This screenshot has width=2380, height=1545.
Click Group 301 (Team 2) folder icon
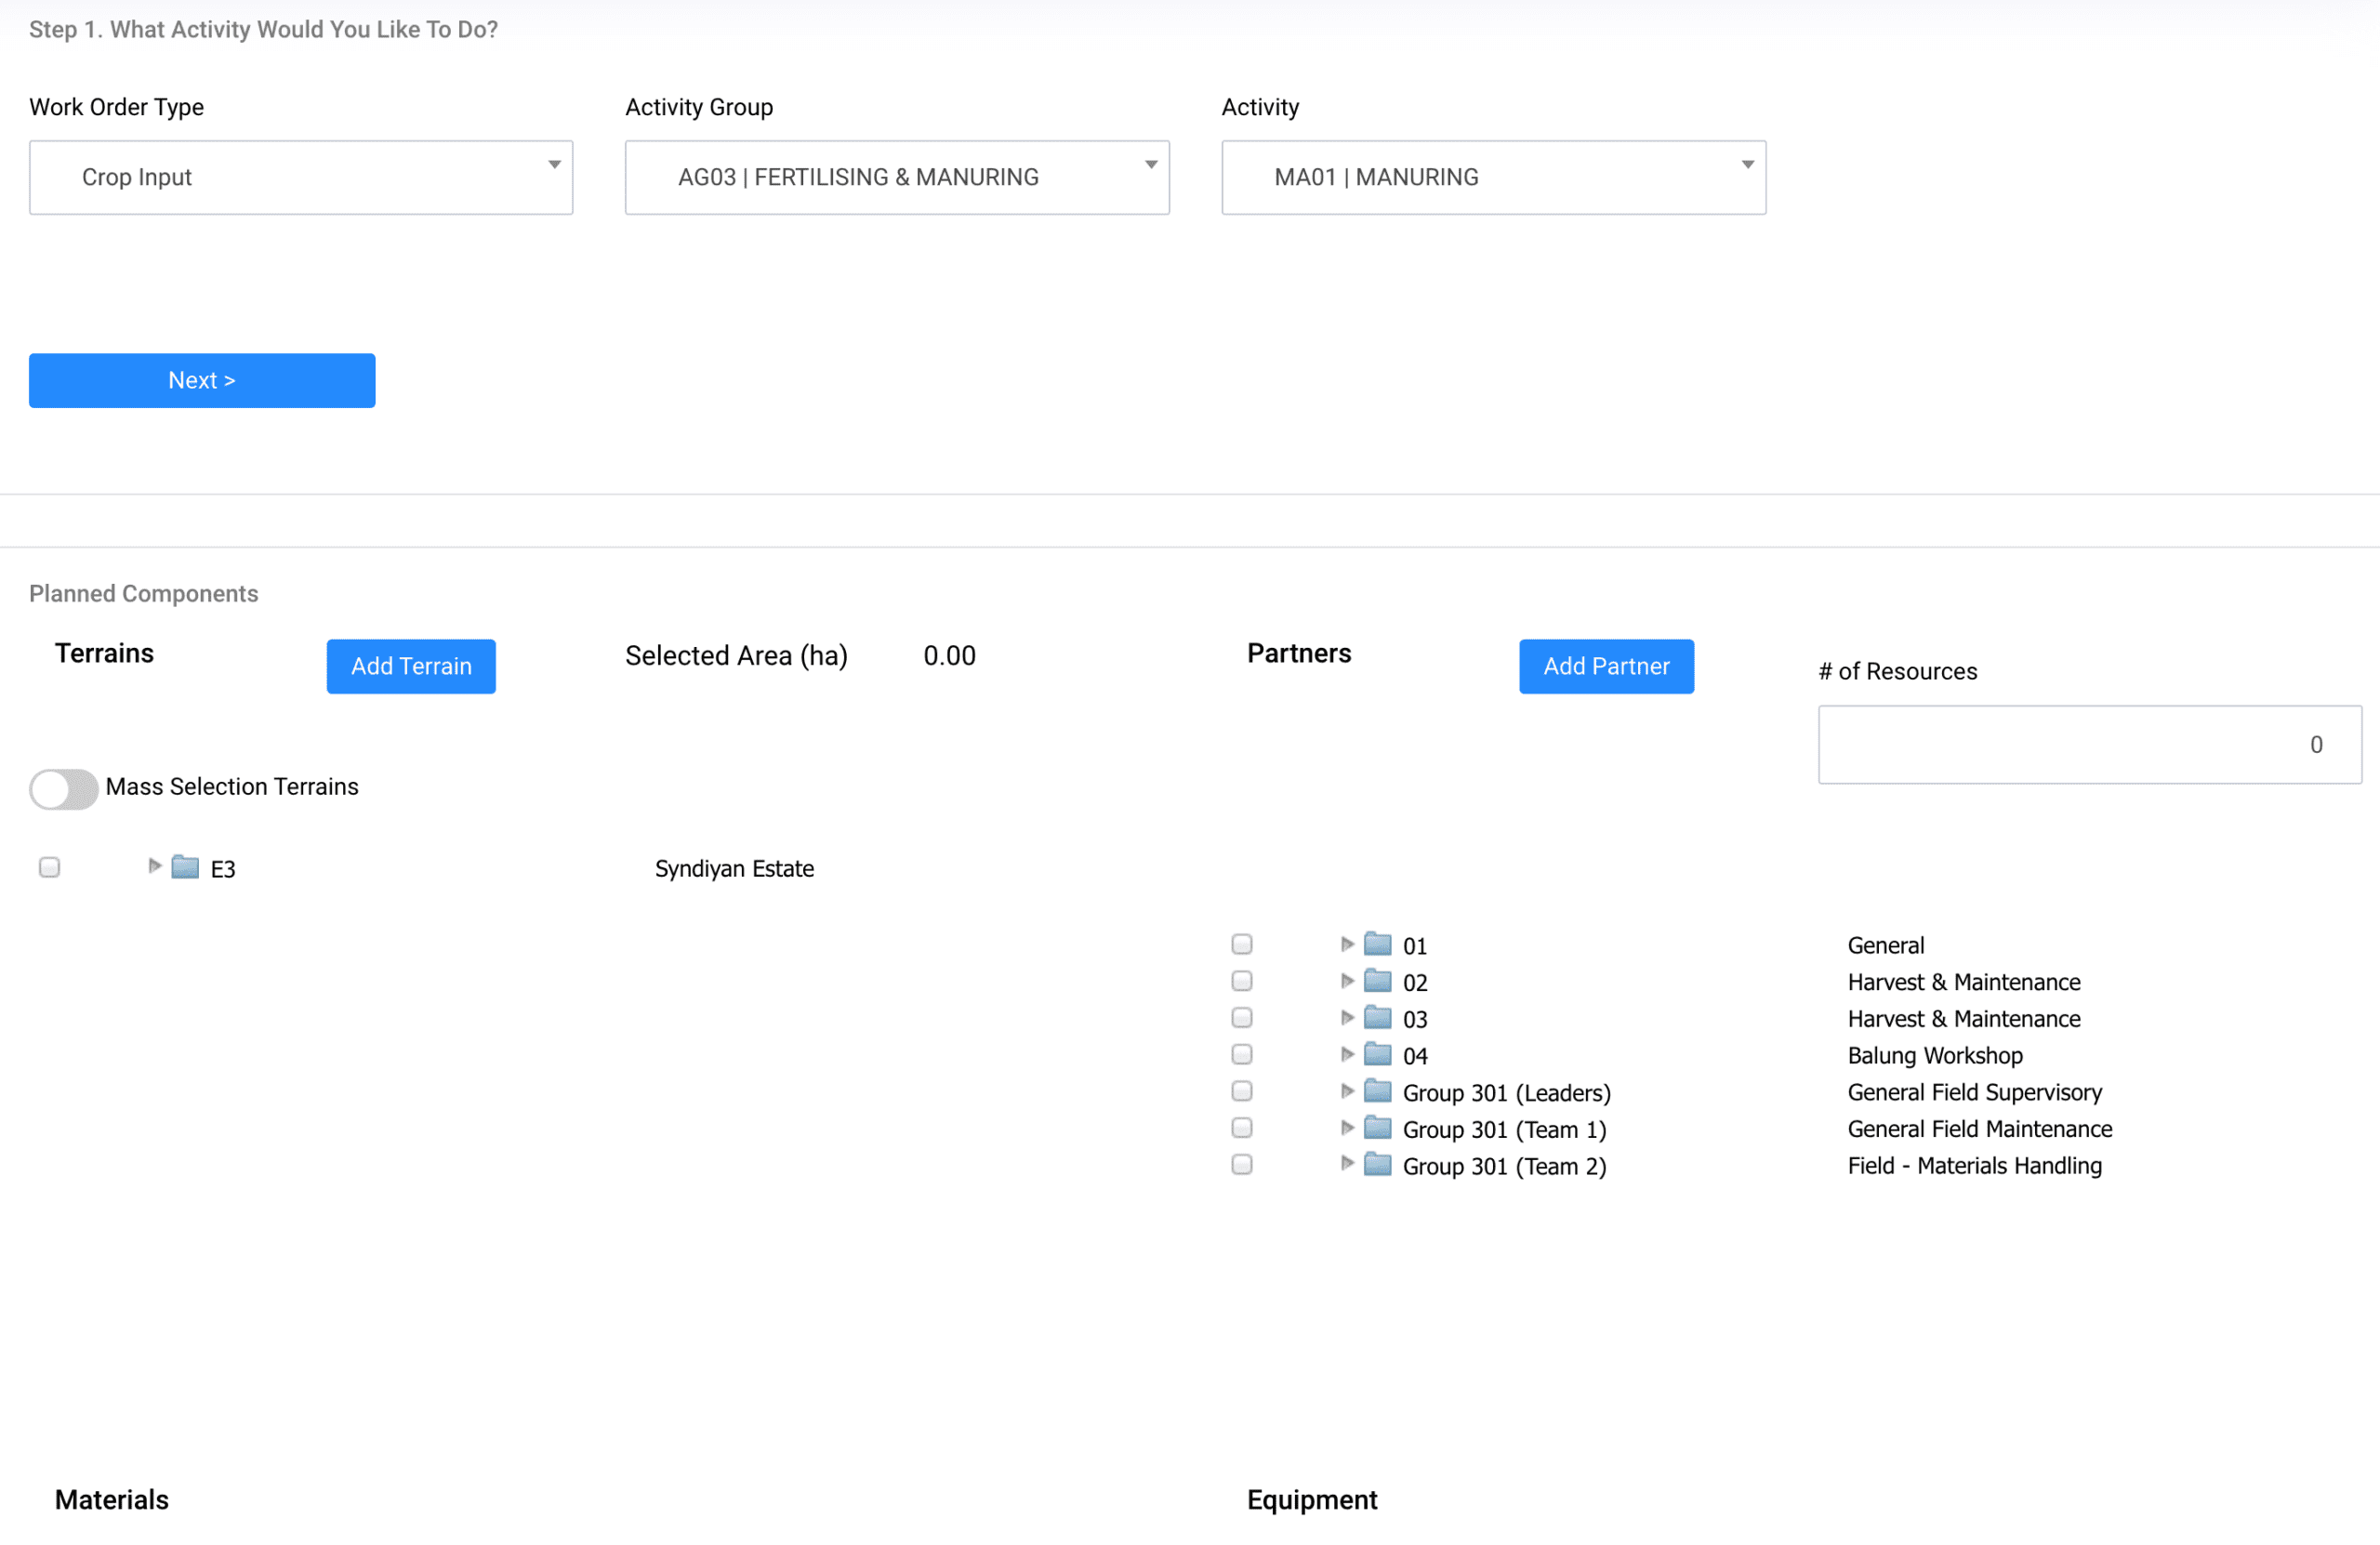[x=1378, y=1165]
